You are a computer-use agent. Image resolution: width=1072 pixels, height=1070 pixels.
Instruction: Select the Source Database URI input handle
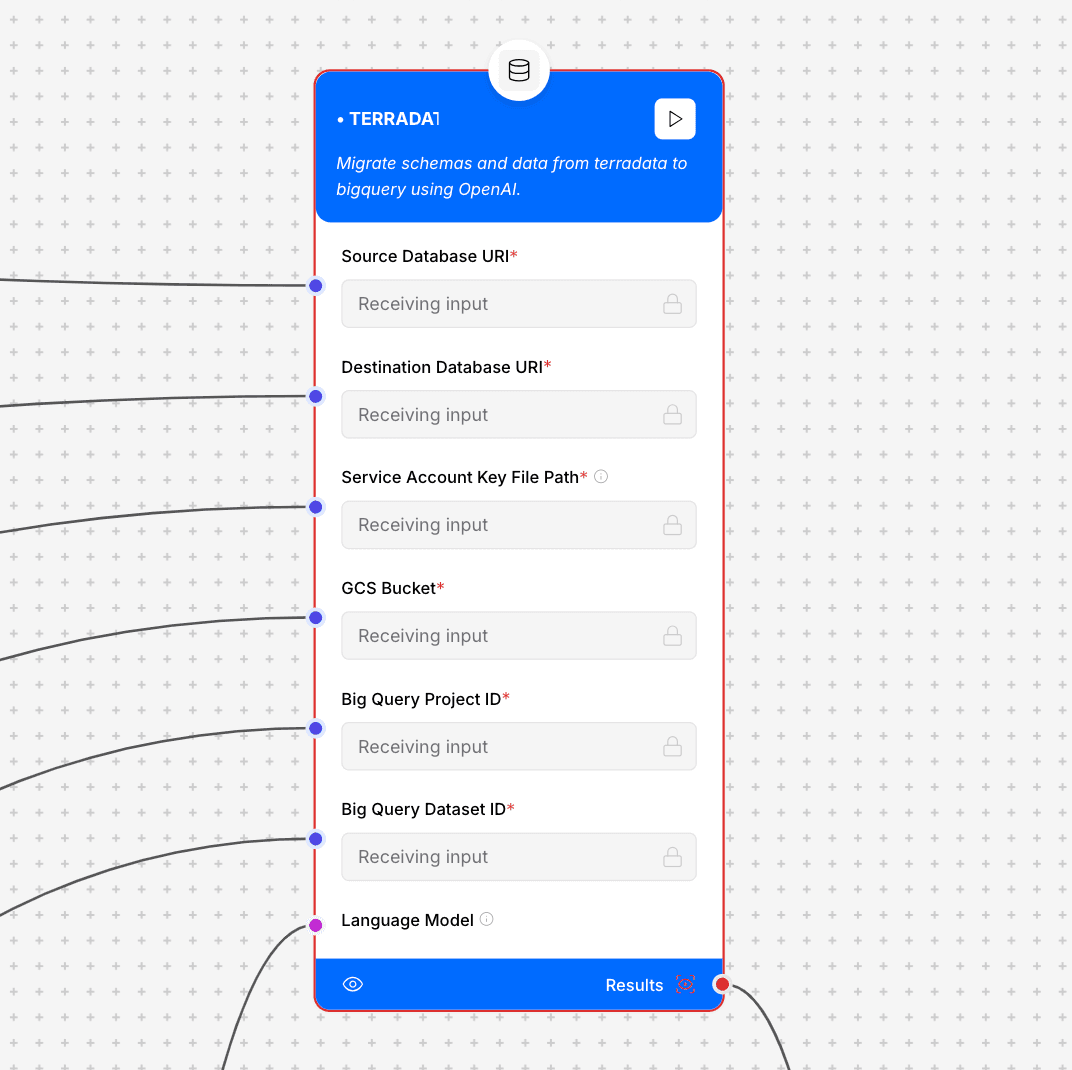(316, 286)
